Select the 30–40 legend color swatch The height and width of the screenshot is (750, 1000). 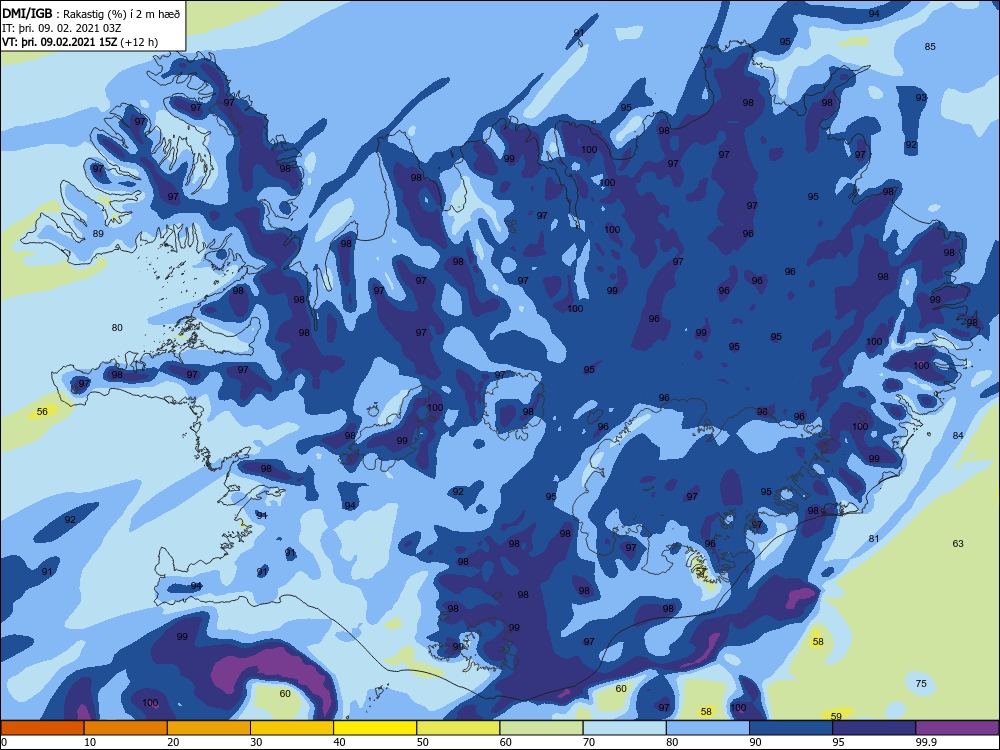tap(292, 728)
